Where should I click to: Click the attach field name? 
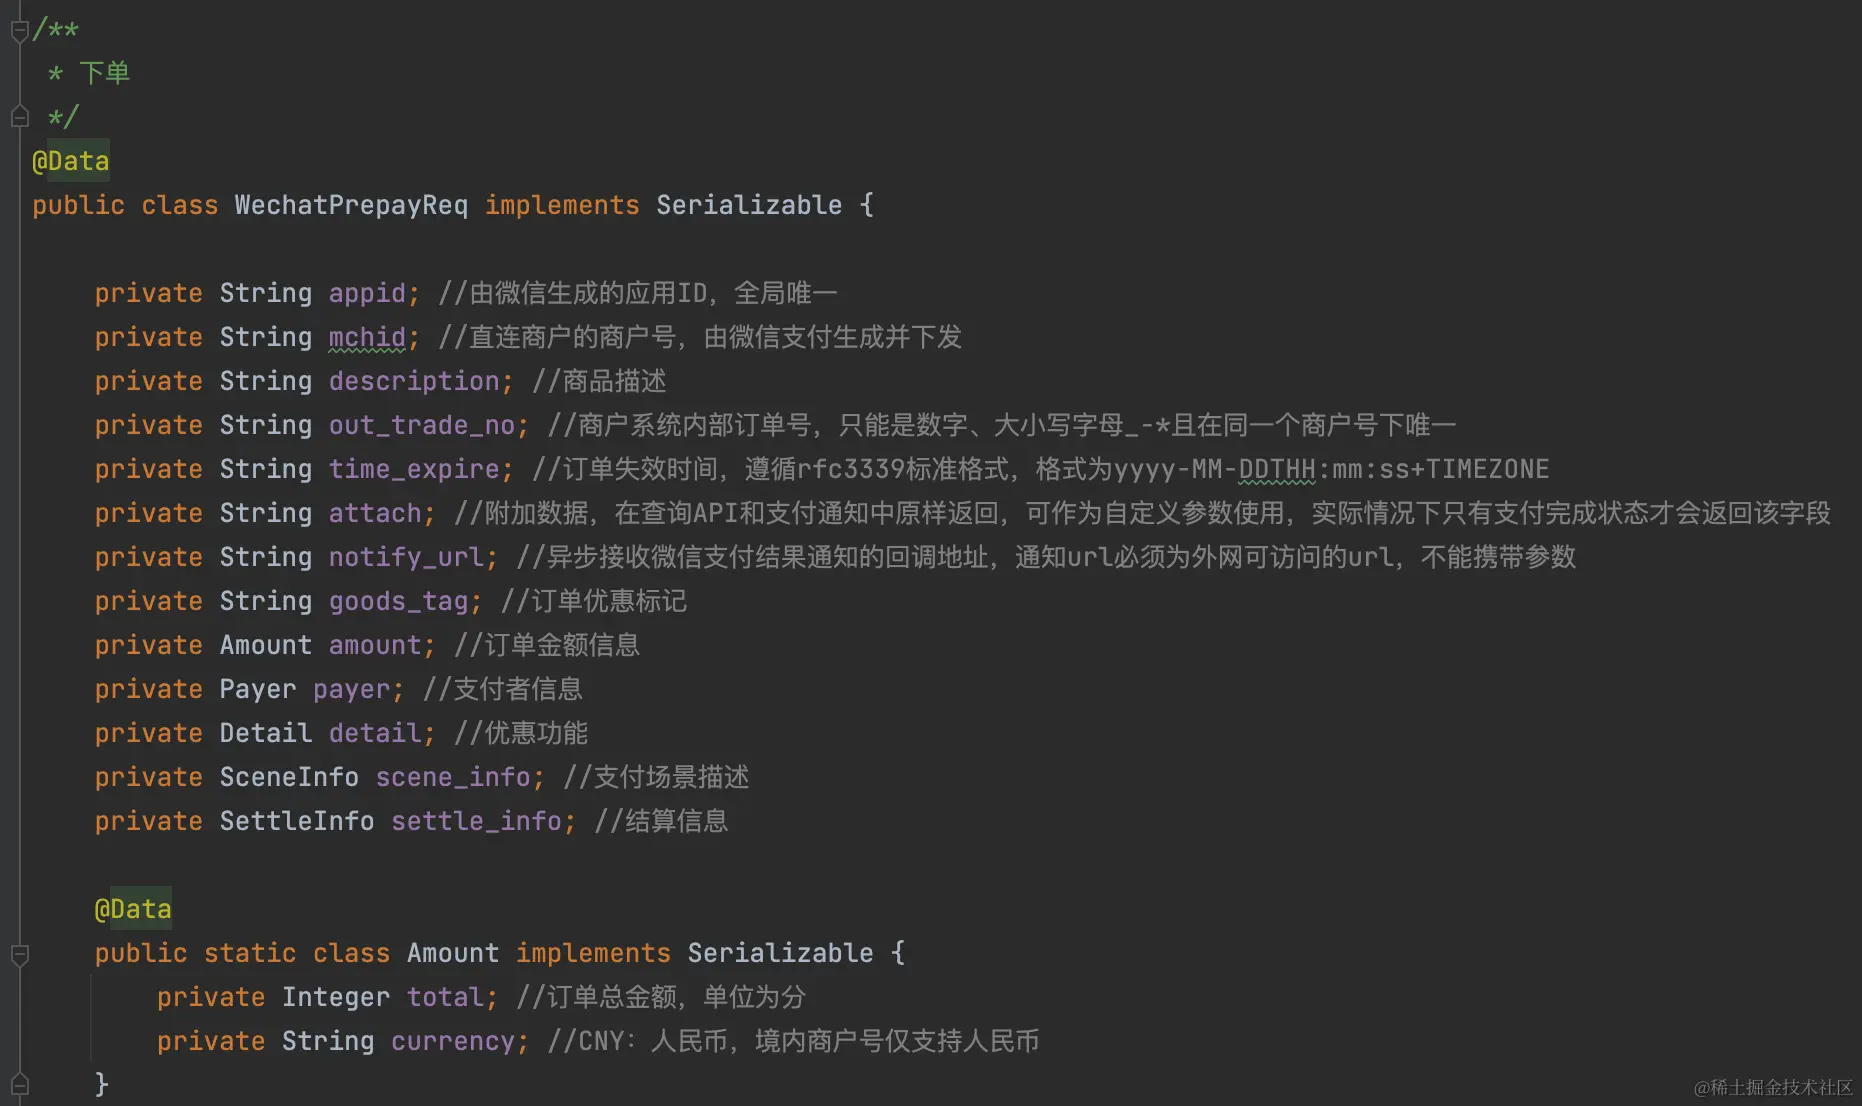(x=375, y=513)
